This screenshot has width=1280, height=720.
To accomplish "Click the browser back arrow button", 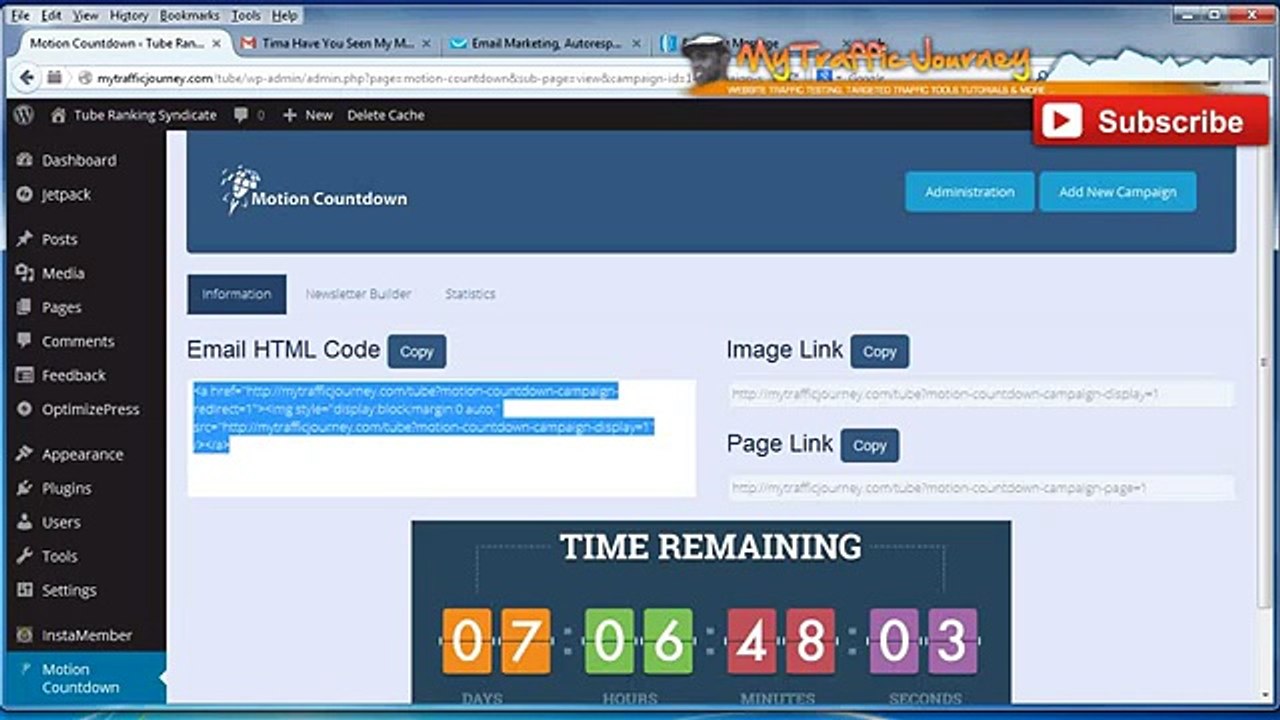I will pos(26,77).
